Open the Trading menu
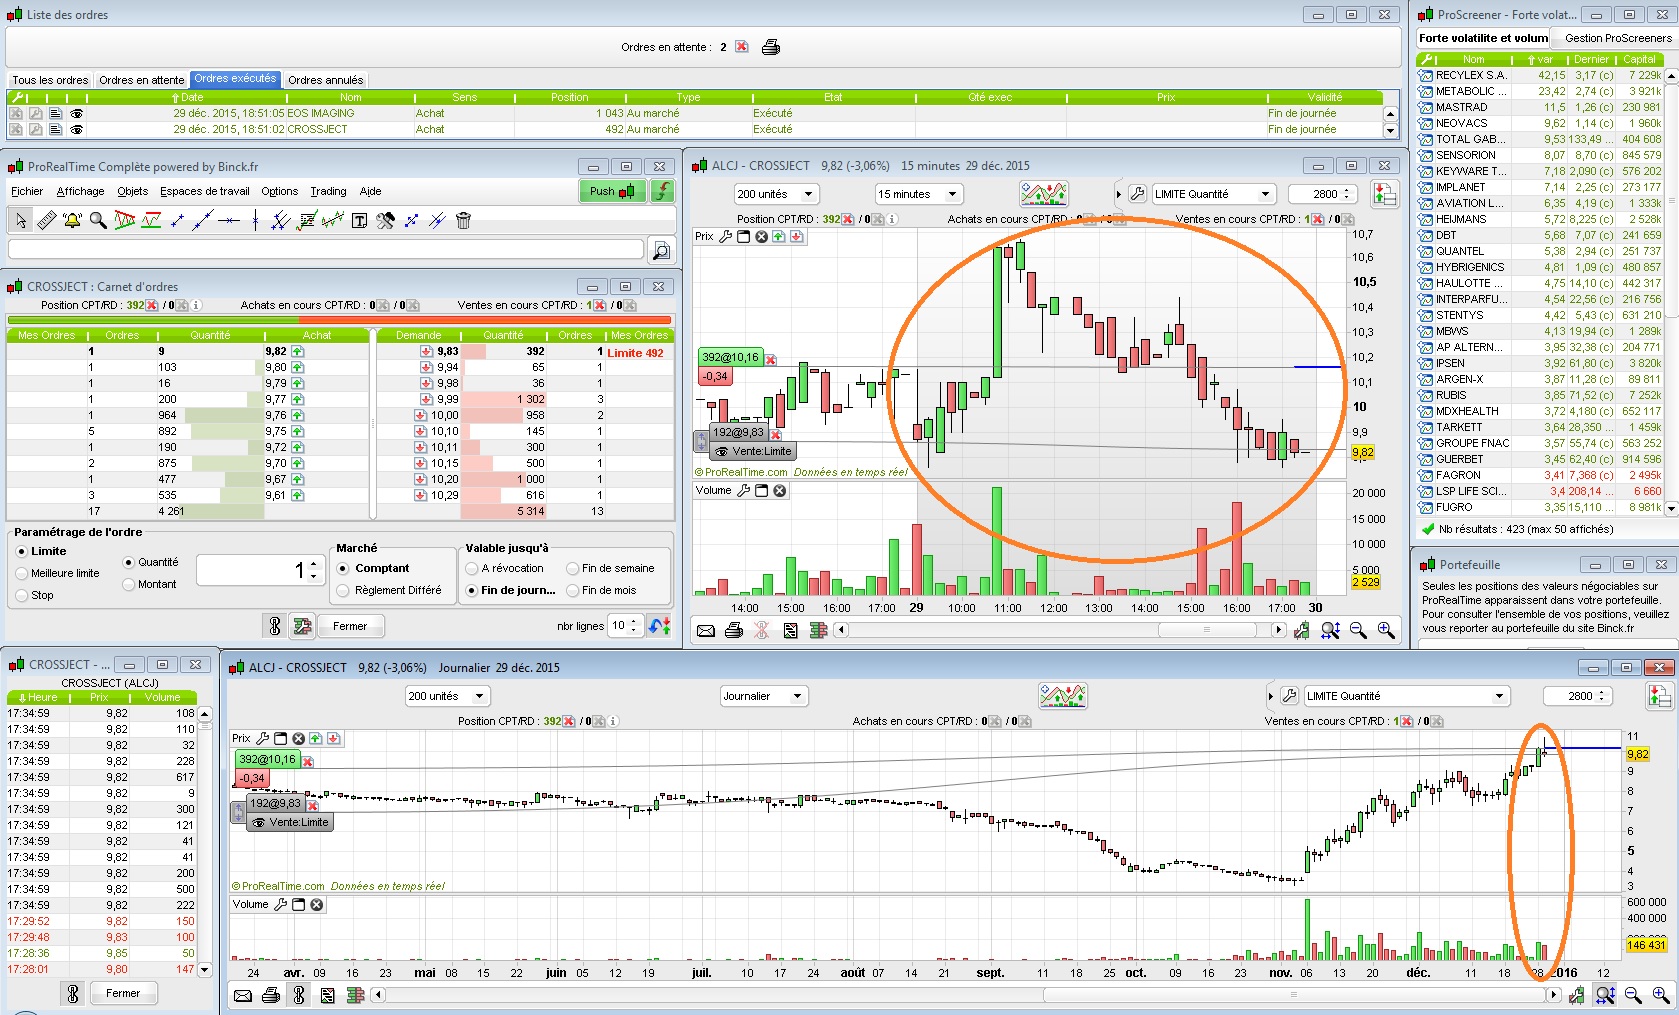Screen dimensions: 1679x1015 click(x=328, y=191)
